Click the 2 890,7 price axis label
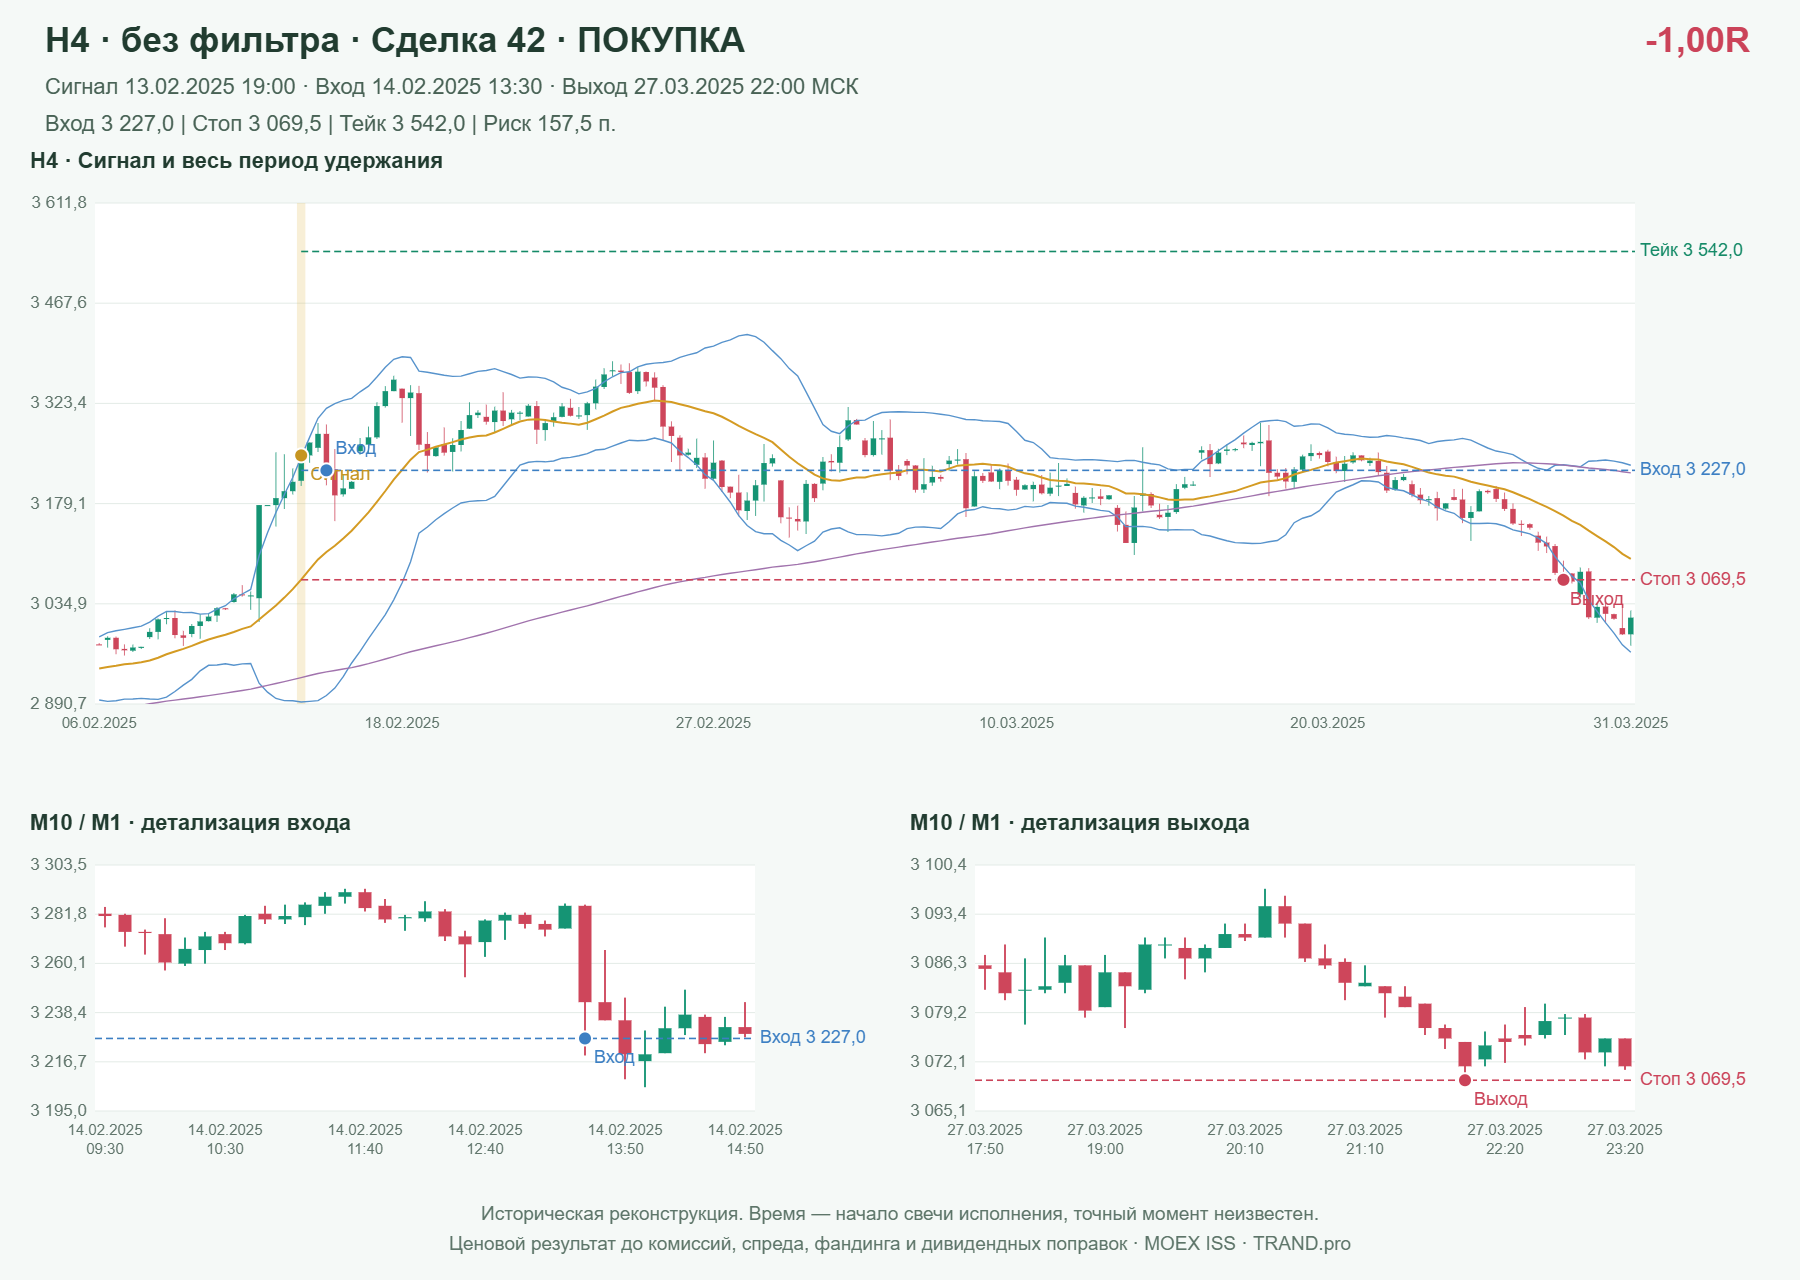Screen dimensions: 1800x1280 [x=59, y=704]
